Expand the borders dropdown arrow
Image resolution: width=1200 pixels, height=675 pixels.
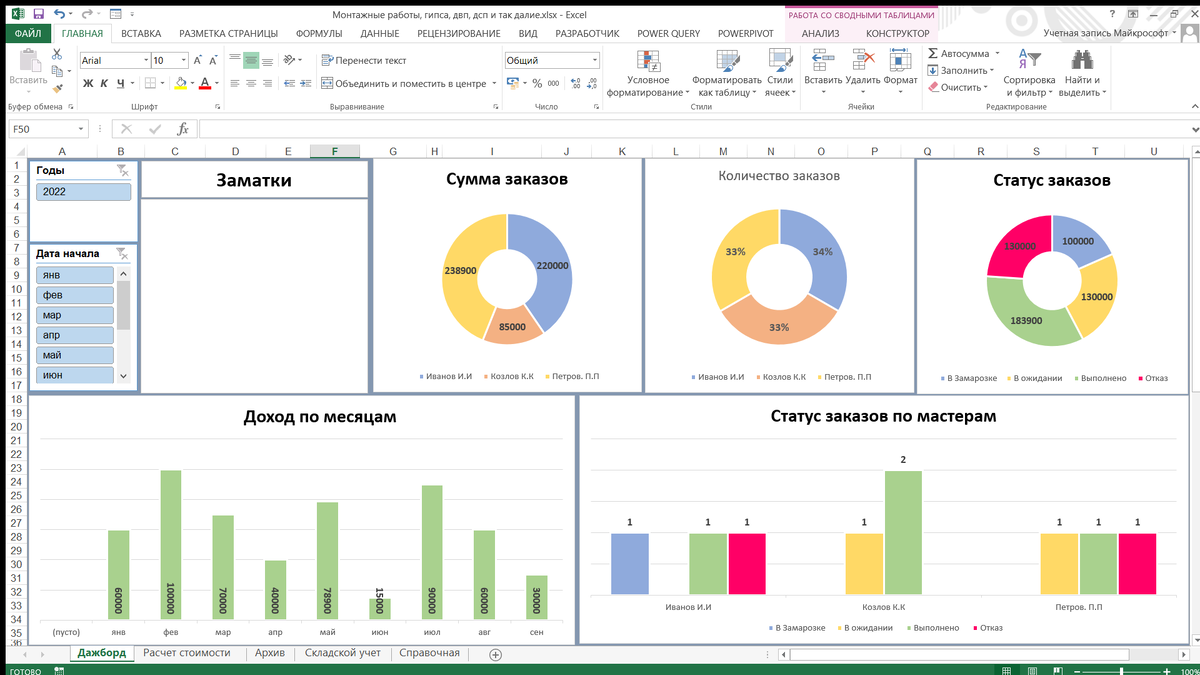click(164, 84)
